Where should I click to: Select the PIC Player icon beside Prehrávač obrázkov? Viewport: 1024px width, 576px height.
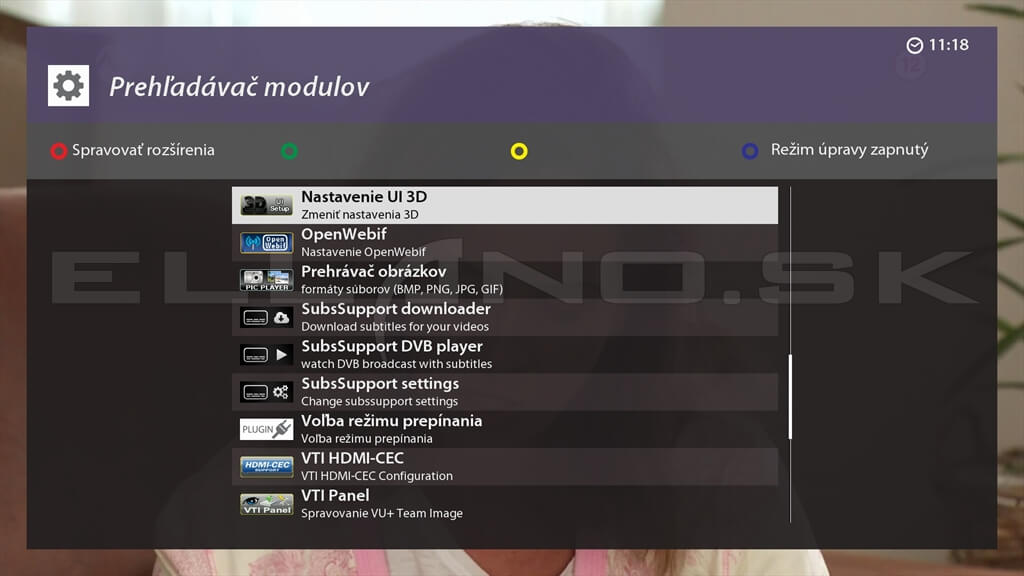pyautogui.click(x=264, y=278)
